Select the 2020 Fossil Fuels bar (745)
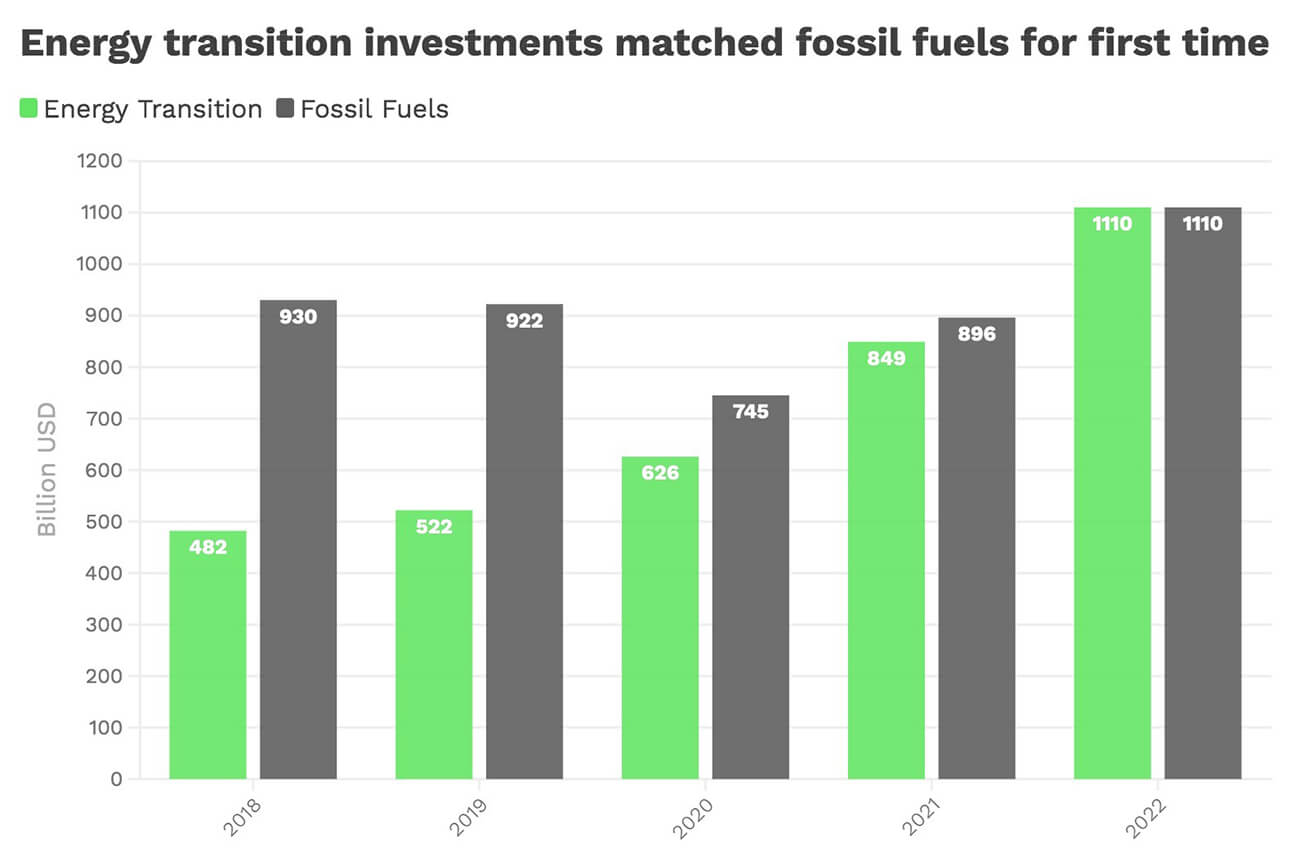This screenshot has width=1300, height=864. [x=750, y=587]
